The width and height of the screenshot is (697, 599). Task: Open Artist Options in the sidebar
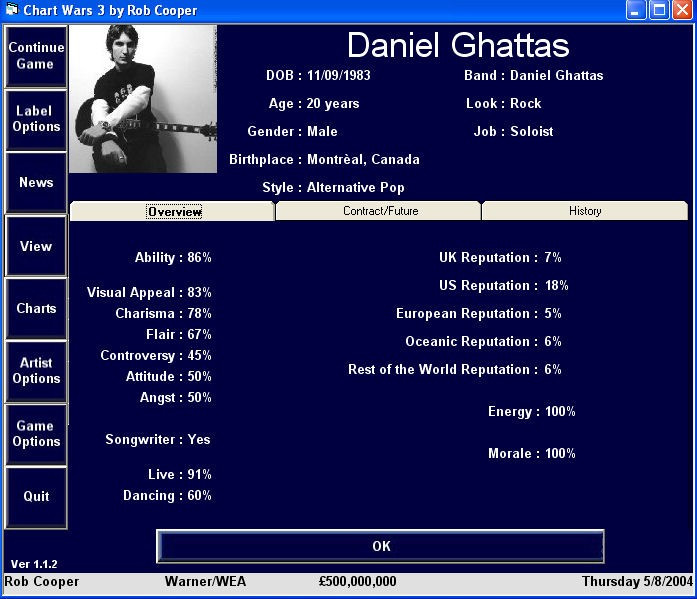pos(36,371)
